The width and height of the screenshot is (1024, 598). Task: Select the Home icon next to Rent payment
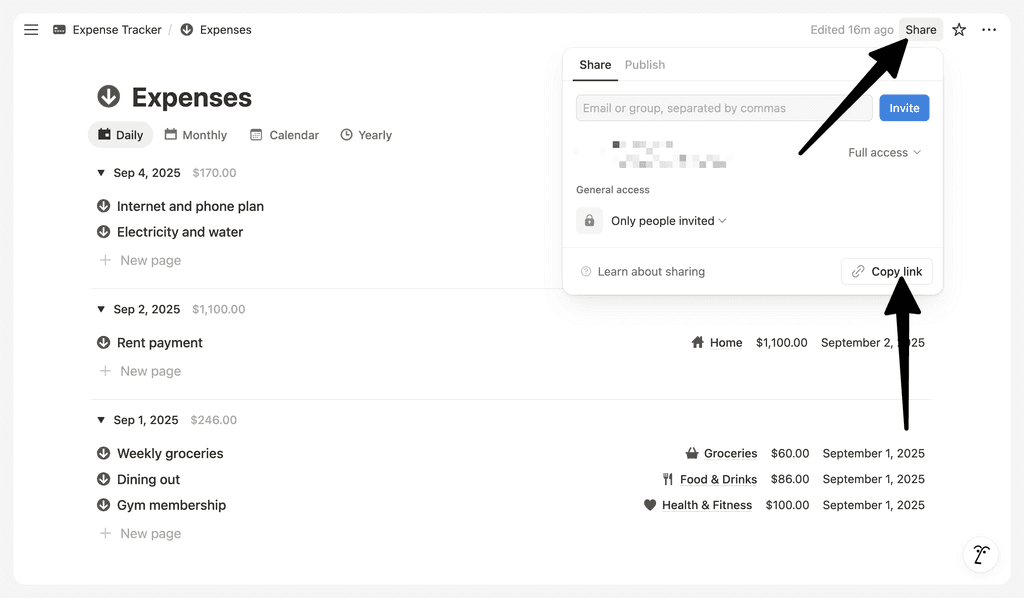coord(698,342)
